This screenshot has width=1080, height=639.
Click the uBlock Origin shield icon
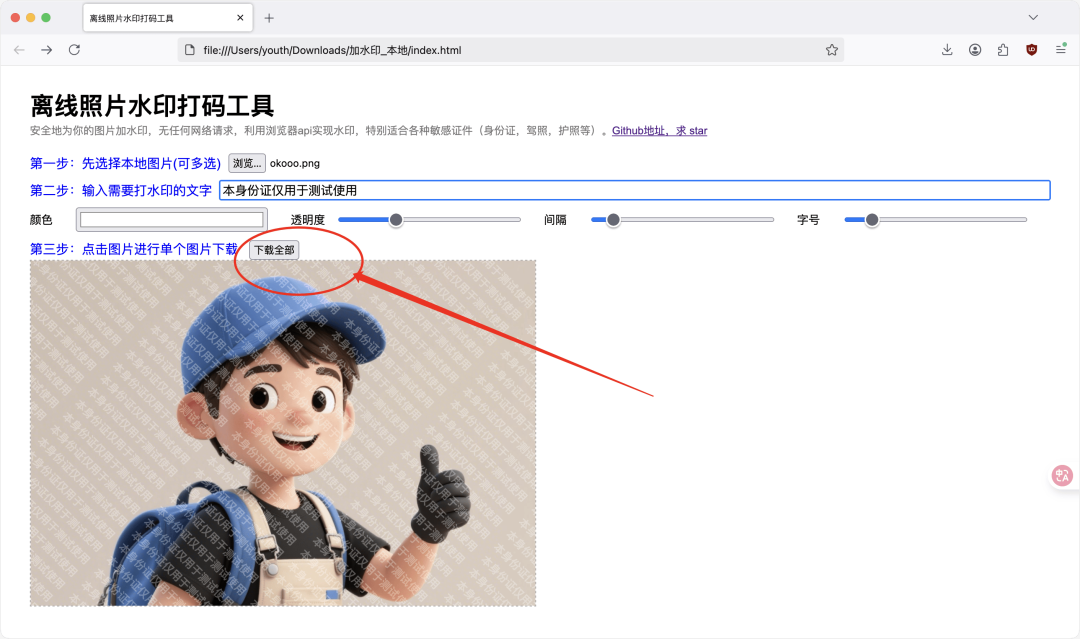point(1031,48)
